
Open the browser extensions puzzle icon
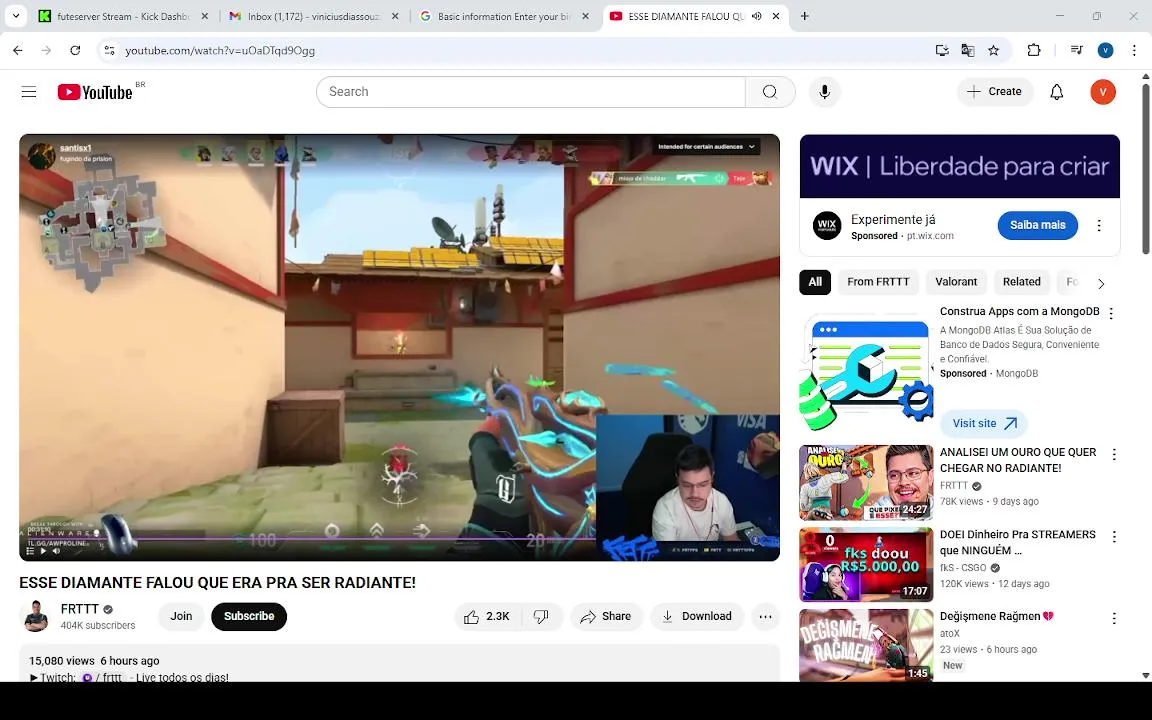pos(1034,50)
